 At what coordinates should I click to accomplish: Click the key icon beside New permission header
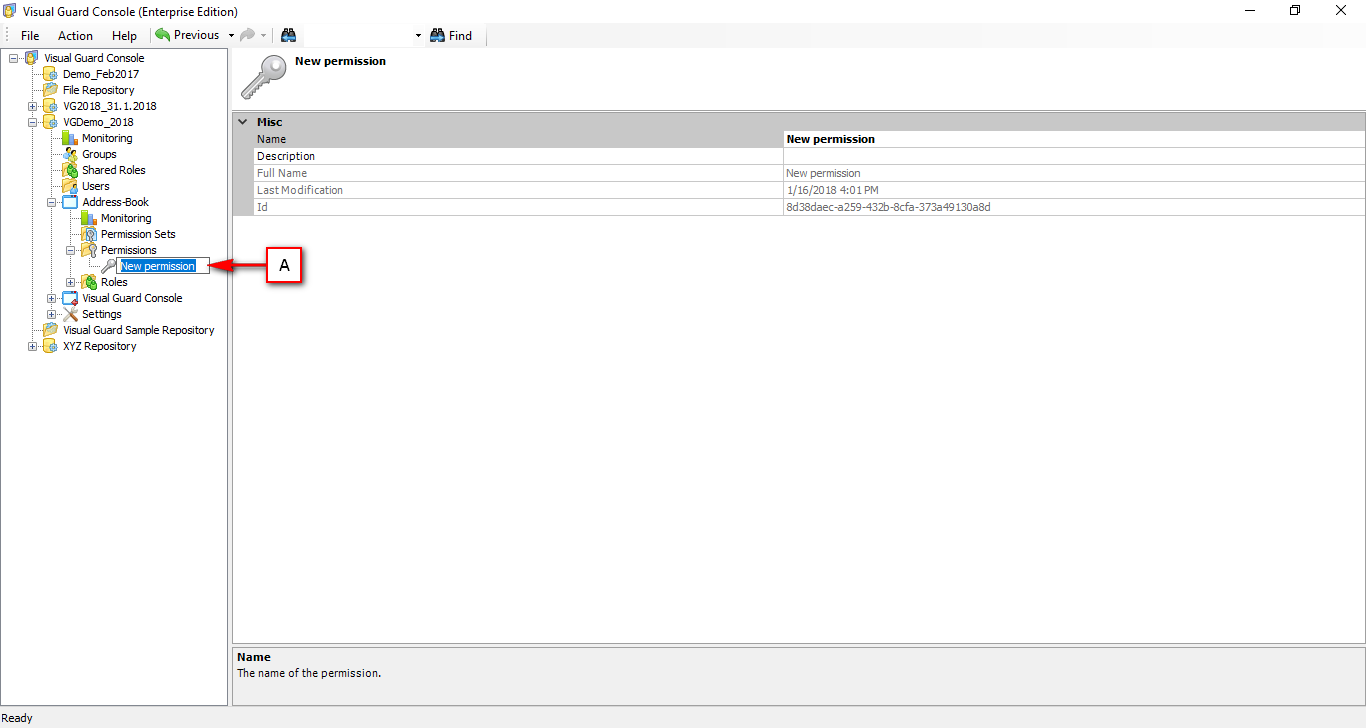pos(262,74)
